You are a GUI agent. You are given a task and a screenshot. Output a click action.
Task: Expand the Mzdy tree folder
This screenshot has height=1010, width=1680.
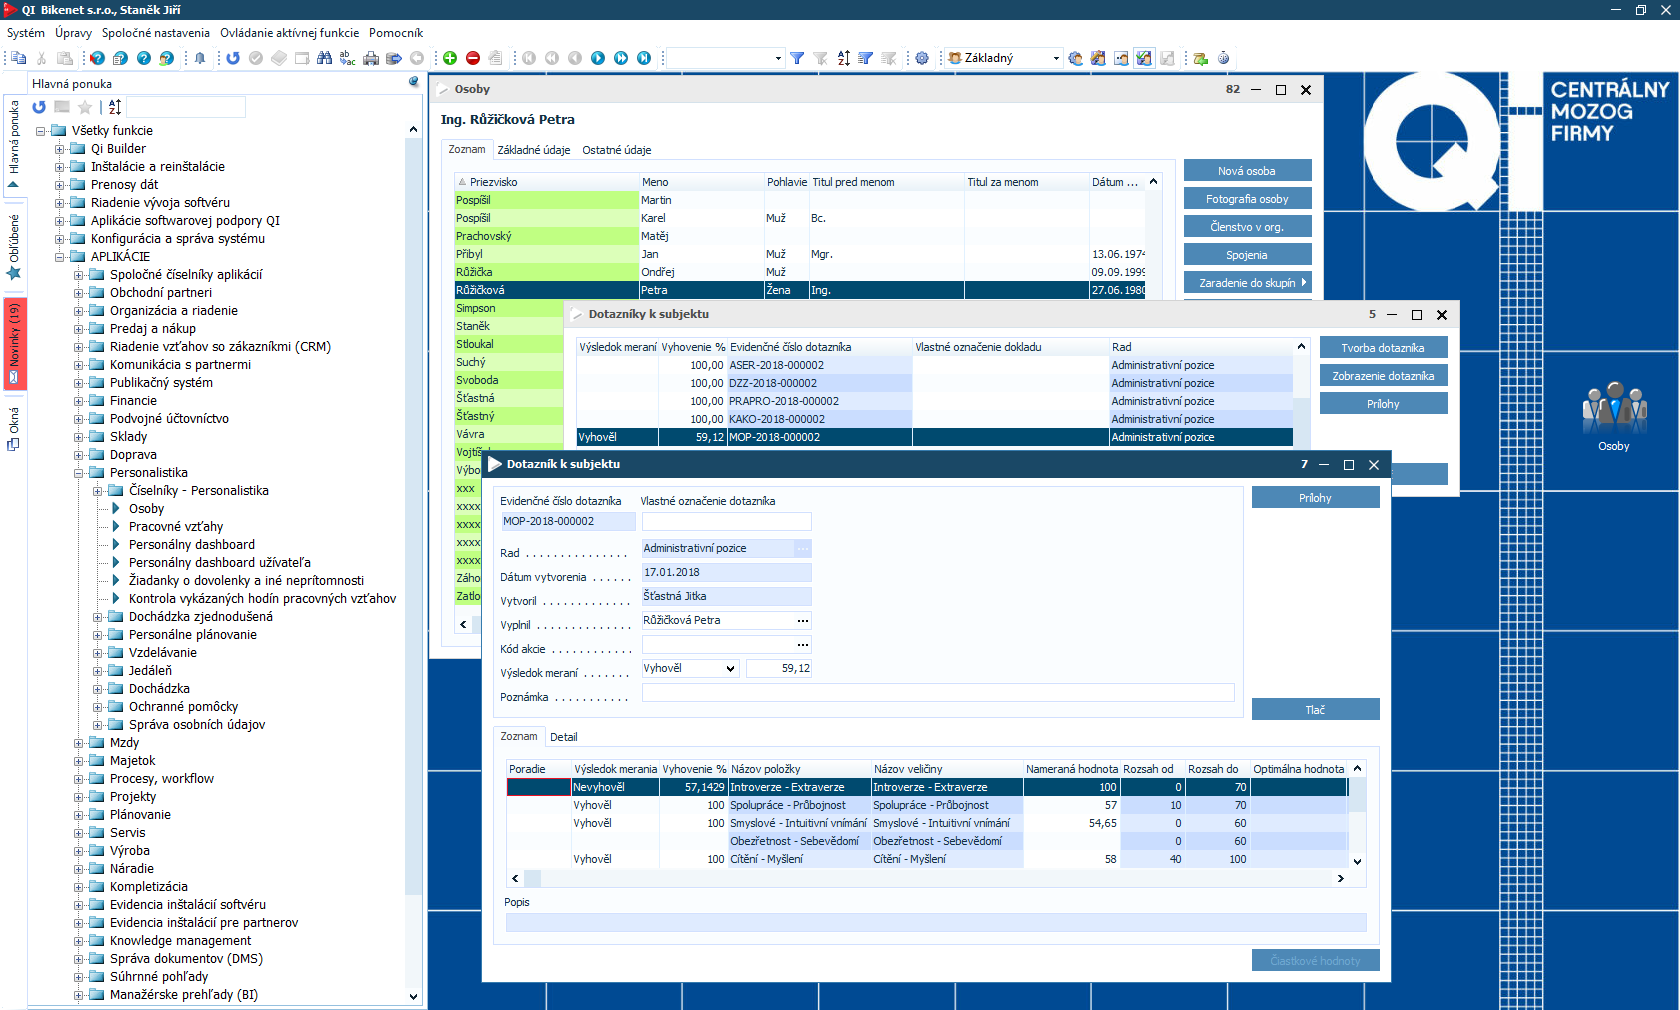pyautogui.click(x=79, y=743)
